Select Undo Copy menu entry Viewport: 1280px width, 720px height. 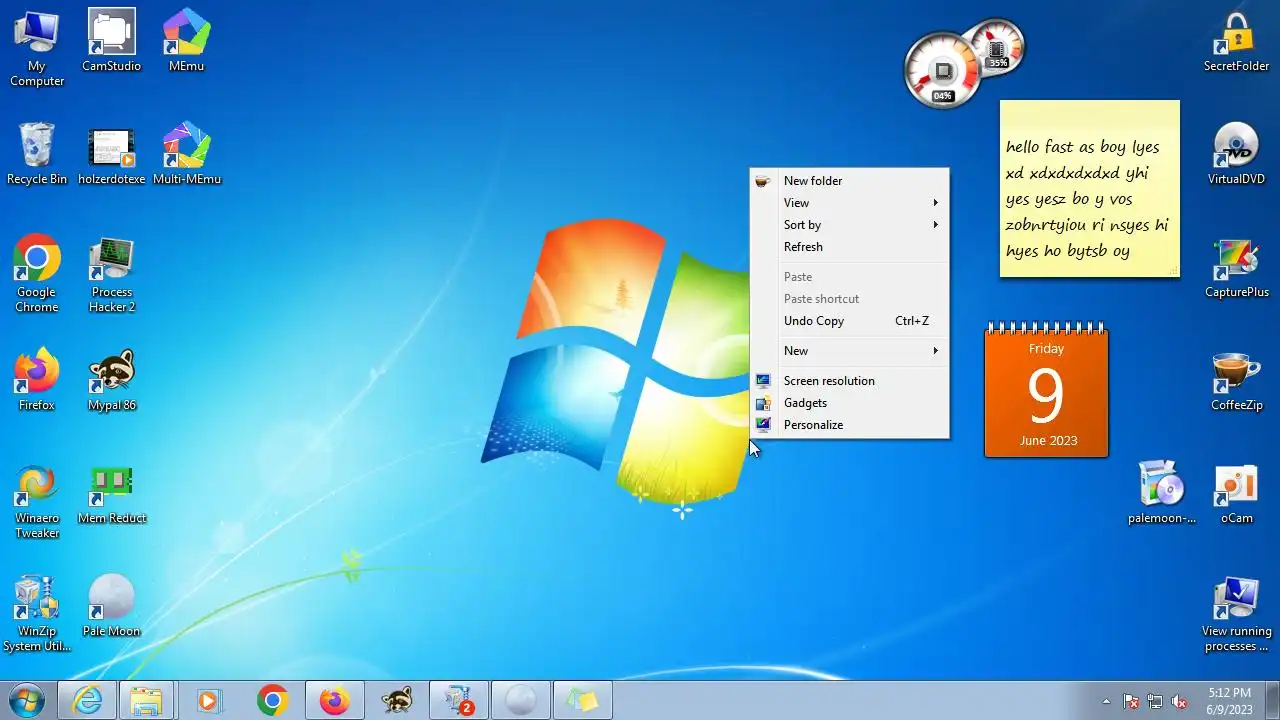point(849,321)
